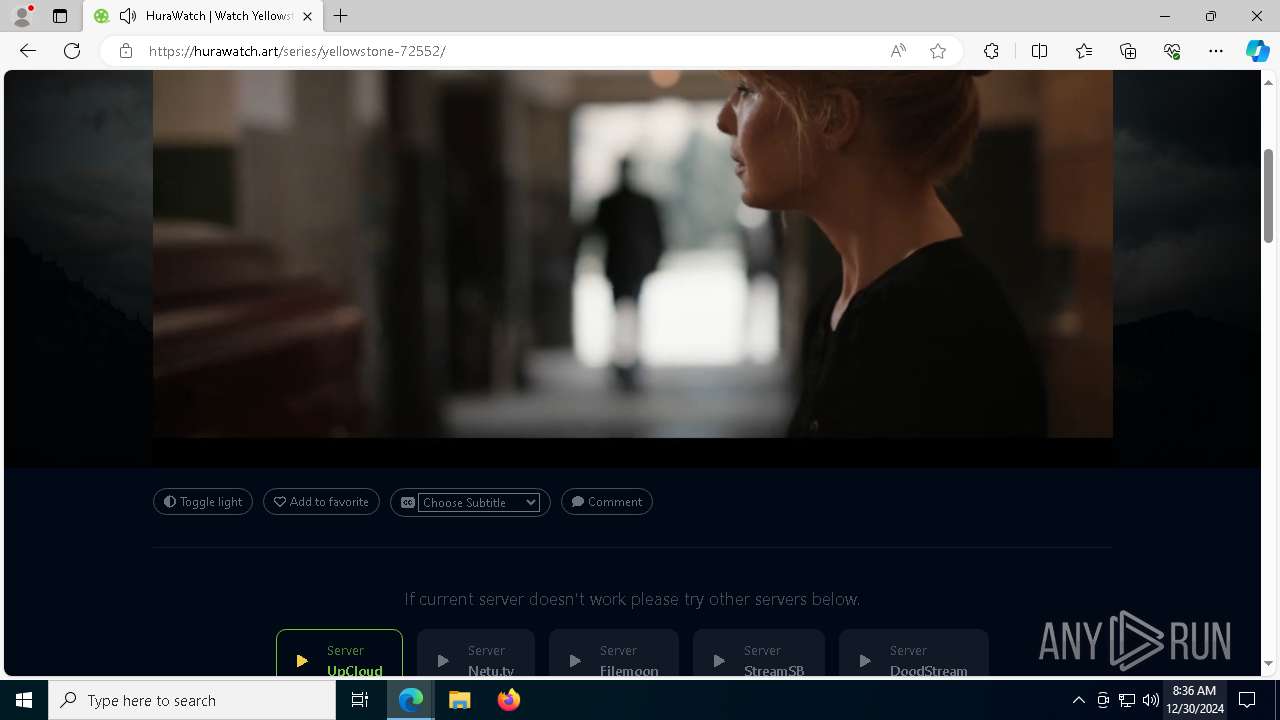The width and height of the screenshot is (1280, 720).
Task: Click scrollbar down arrow
Action: 1268,664
